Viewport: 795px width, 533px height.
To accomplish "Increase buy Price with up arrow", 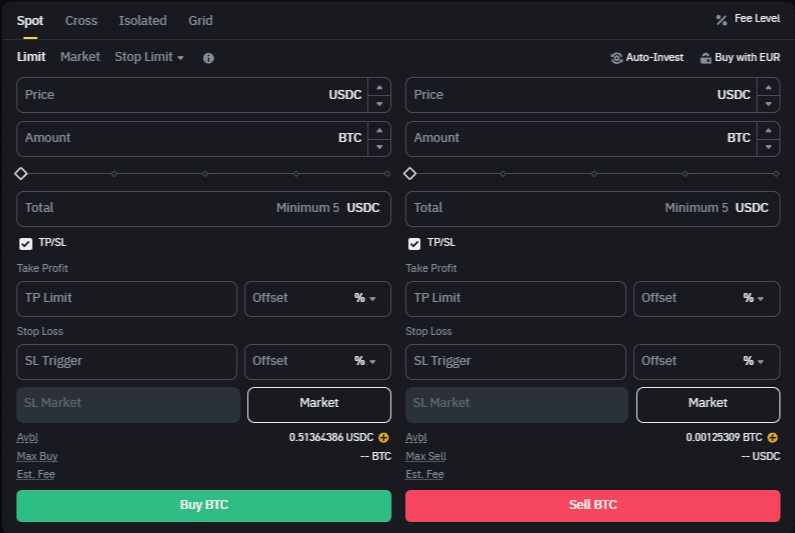I will (379, 87).
